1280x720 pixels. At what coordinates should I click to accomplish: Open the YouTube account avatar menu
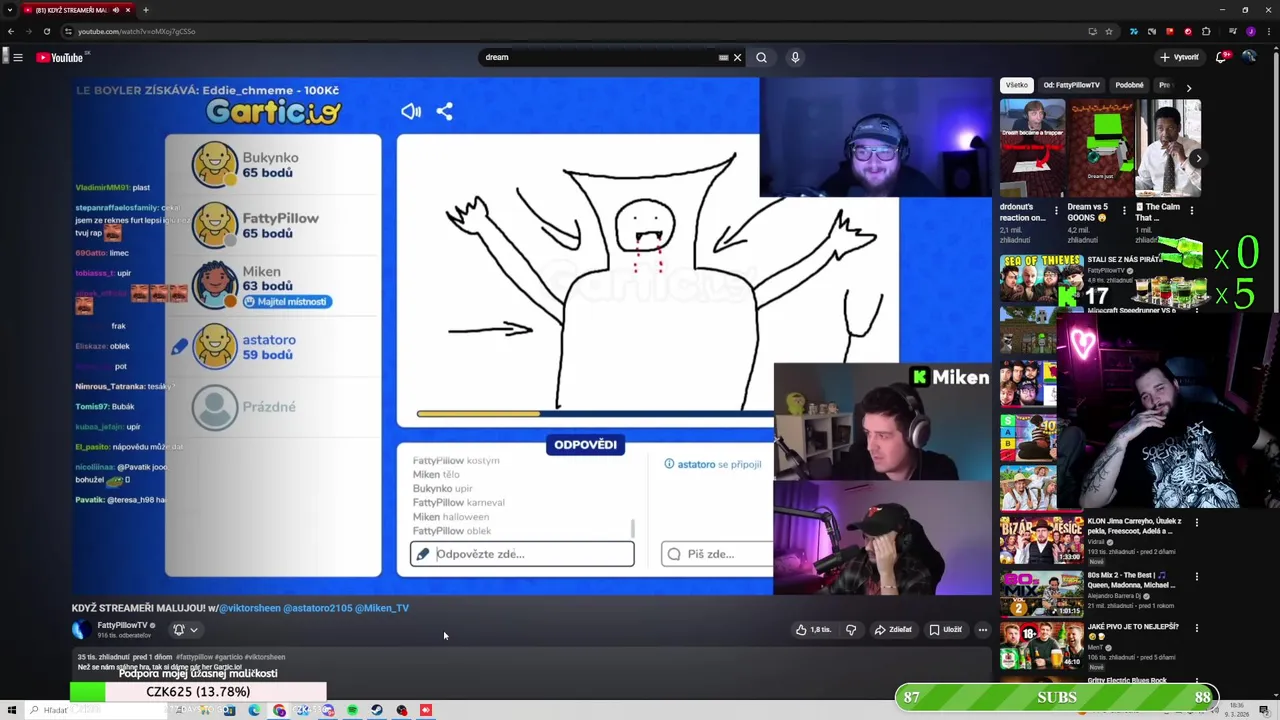pyautogui.click(x=1249, y=57)
